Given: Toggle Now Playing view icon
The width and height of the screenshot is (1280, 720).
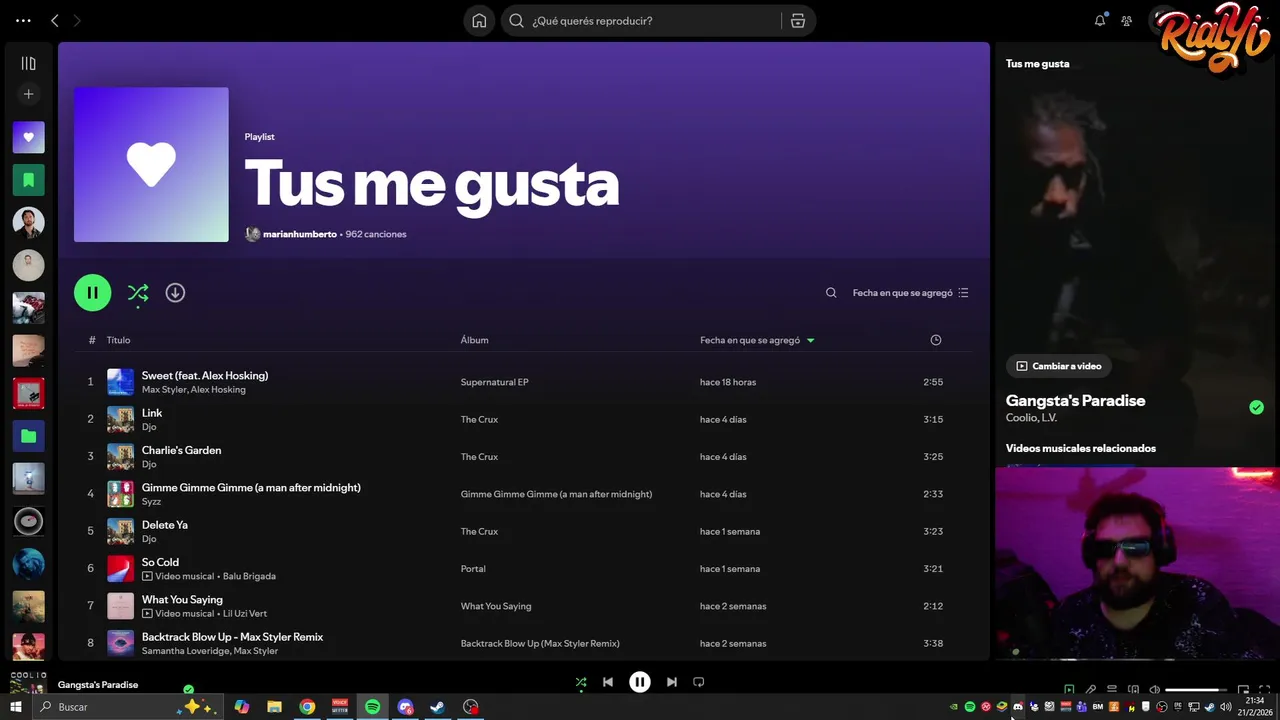Looking at the screenshot, I should click(1069, 689).
